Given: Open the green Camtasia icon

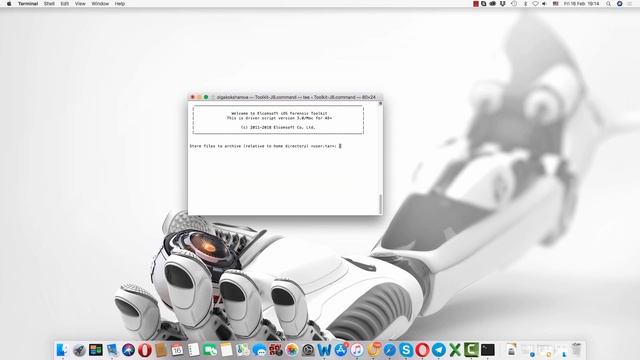Looking at the screenshot, I should pyautogui.click(x=471, y=350).
